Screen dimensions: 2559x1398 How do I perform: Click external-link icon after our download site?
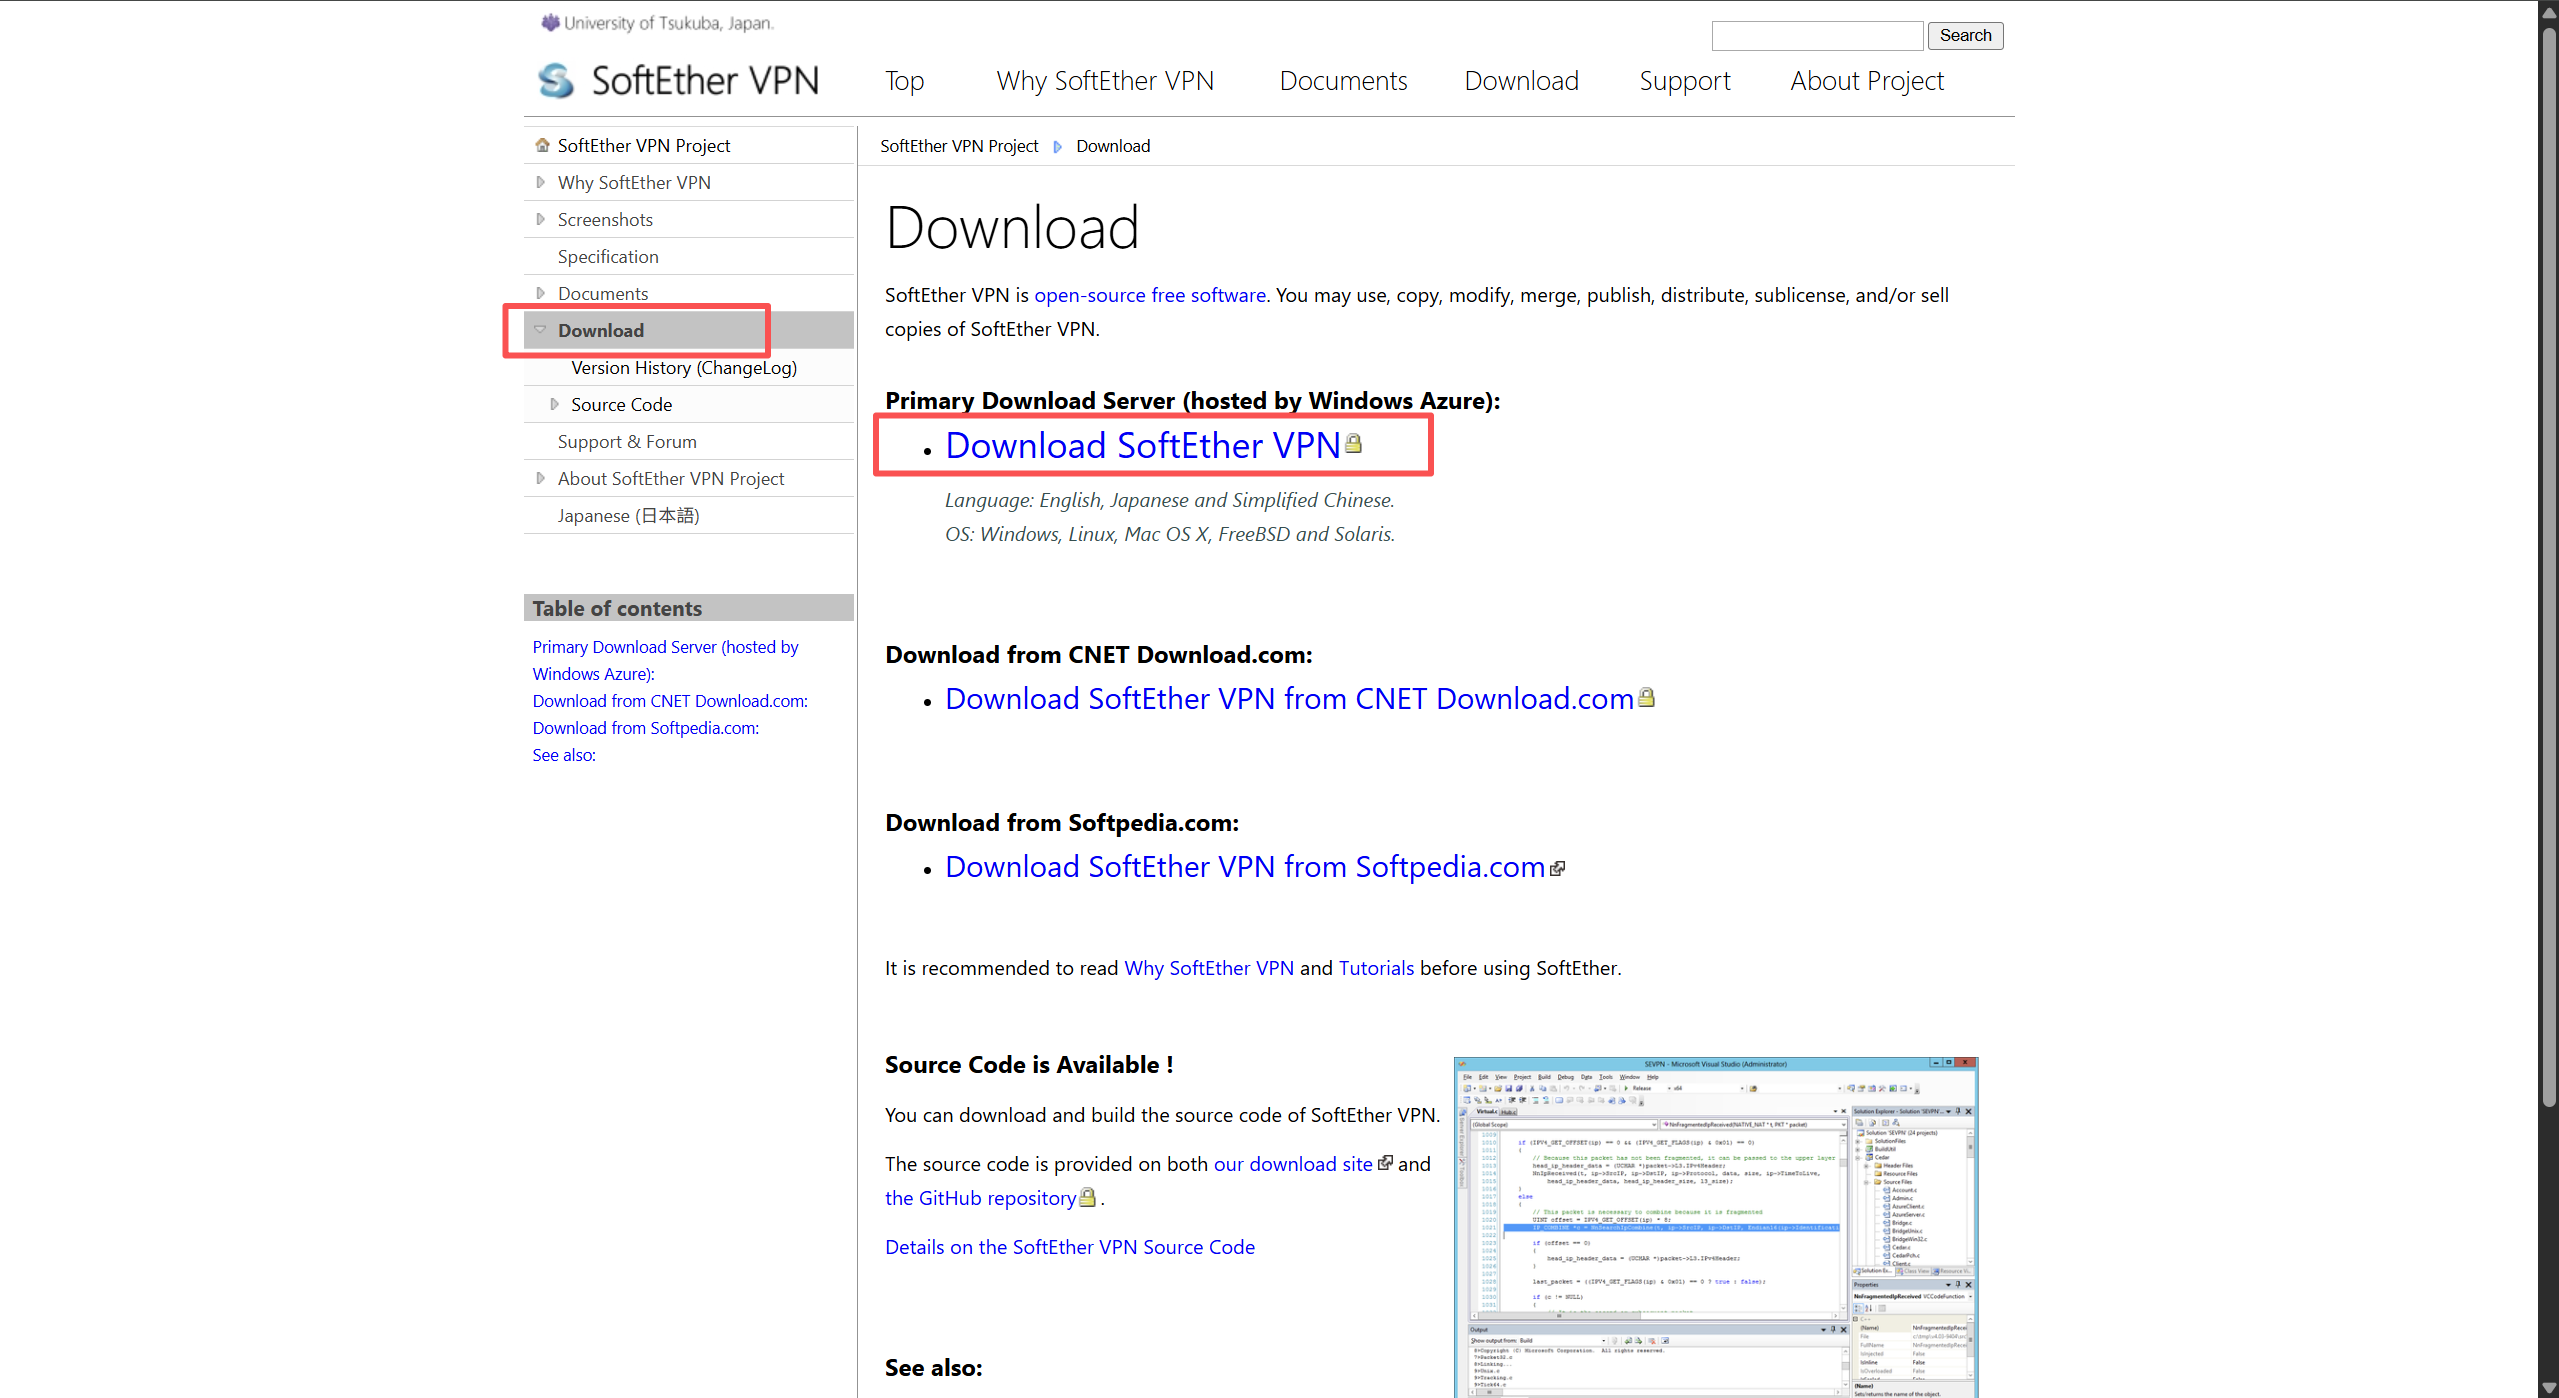tap(1385, 1163)
